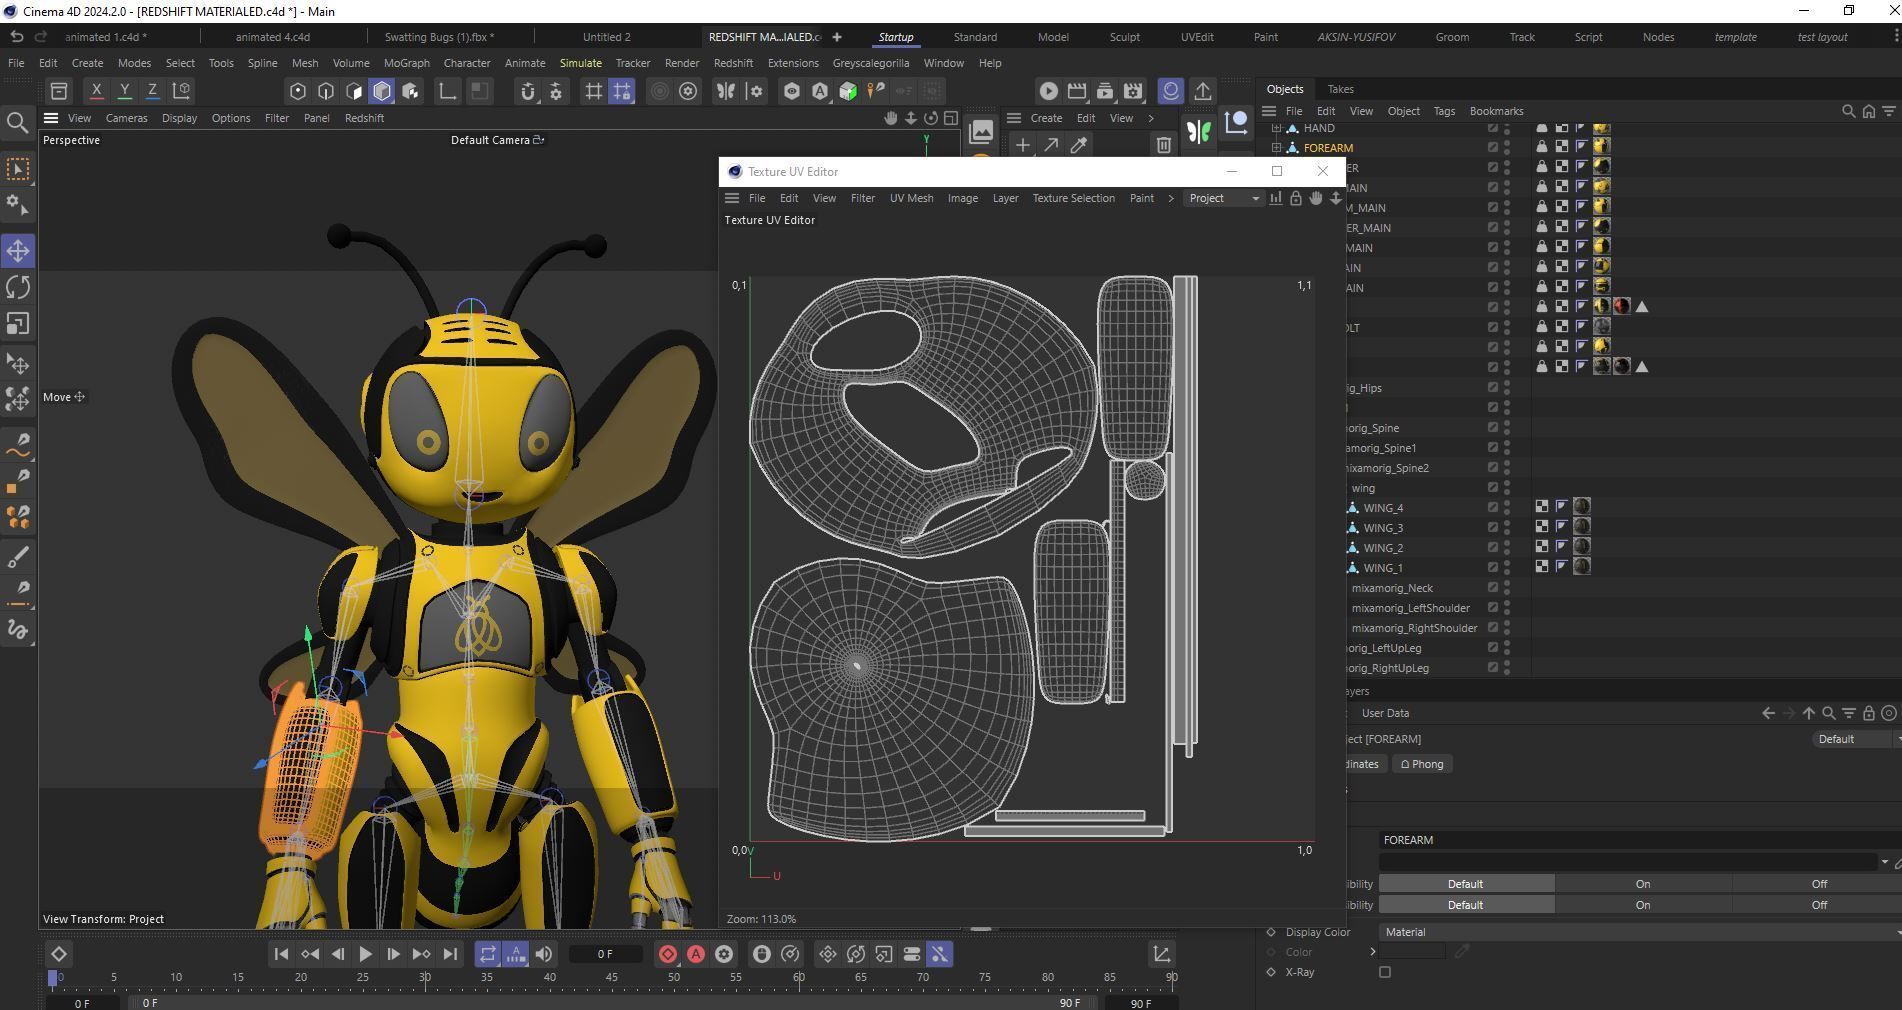Click the lock icon in UV Editor toolbar

click(x=1296, y=198)
